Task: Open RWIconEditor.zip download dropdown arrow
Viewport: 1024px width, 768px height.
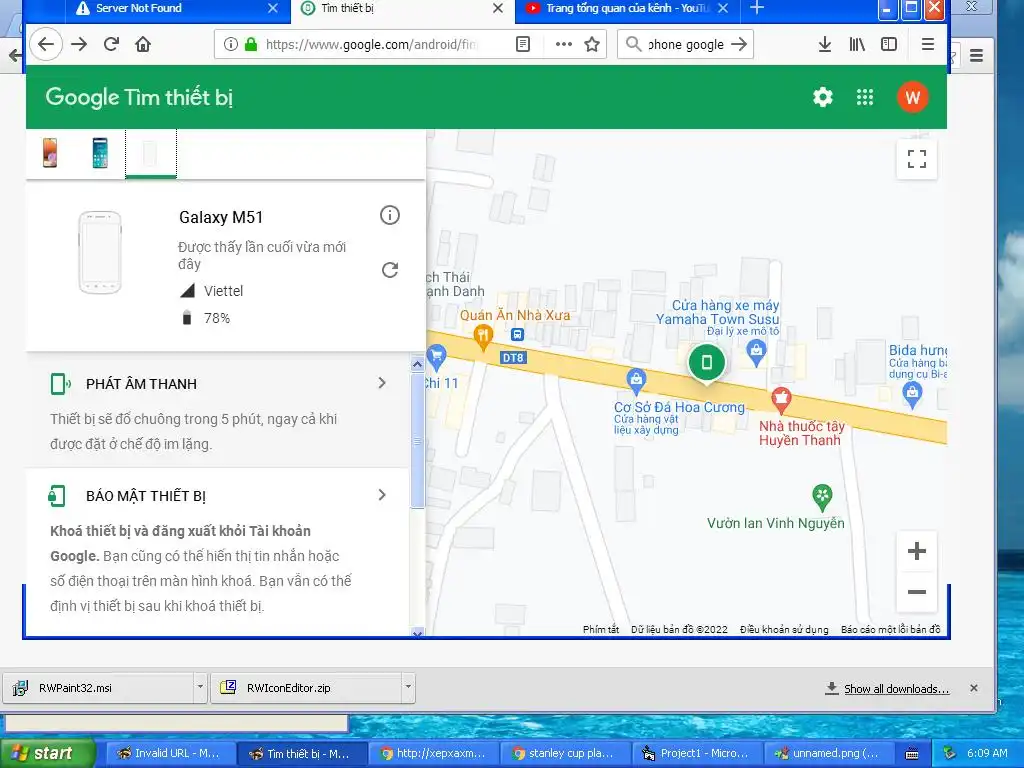Action: pyautogui.click(x=408, y=687)
